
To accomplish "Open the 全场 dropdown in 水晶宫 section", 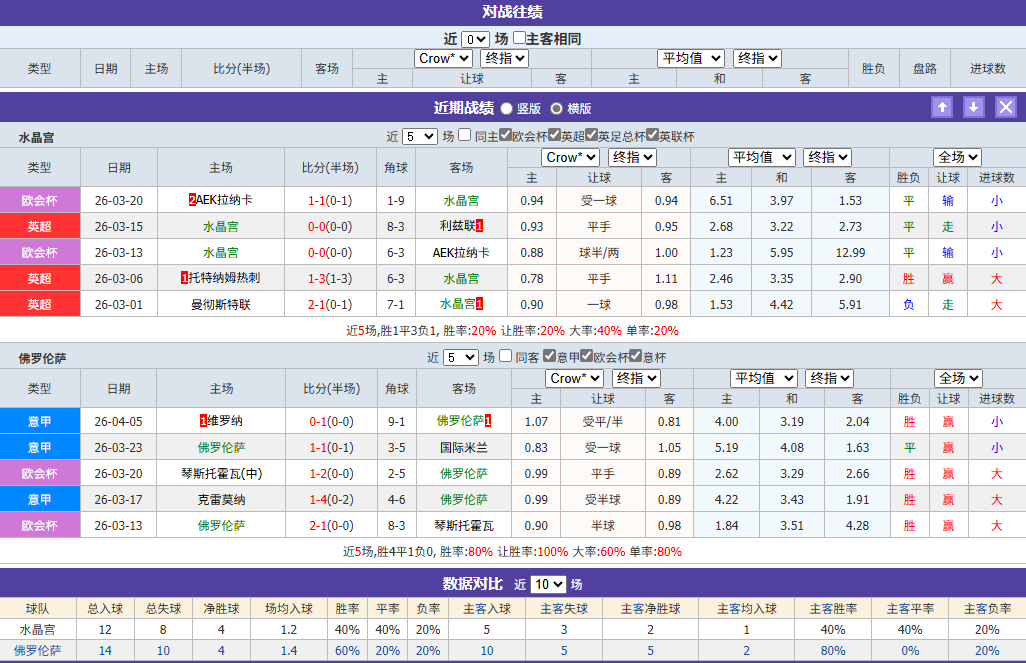I will (x=957, y=156).
